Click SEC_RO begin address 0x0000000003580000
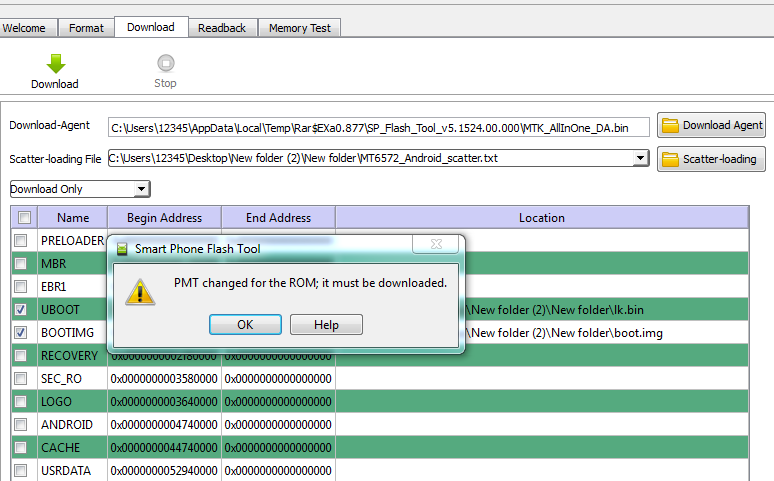Viewport: 774px width, 481px height. (x=164, y=379)
